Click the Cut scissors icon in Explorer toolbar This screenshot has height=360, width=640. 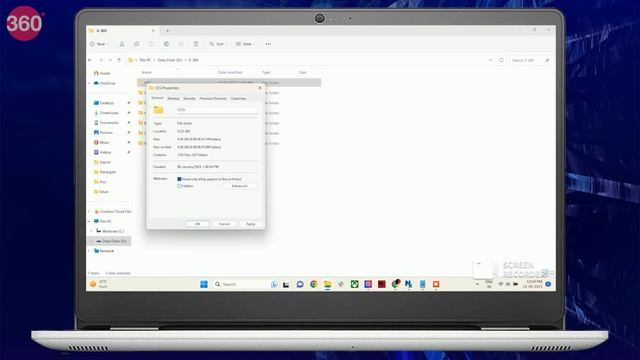[122, 44]
